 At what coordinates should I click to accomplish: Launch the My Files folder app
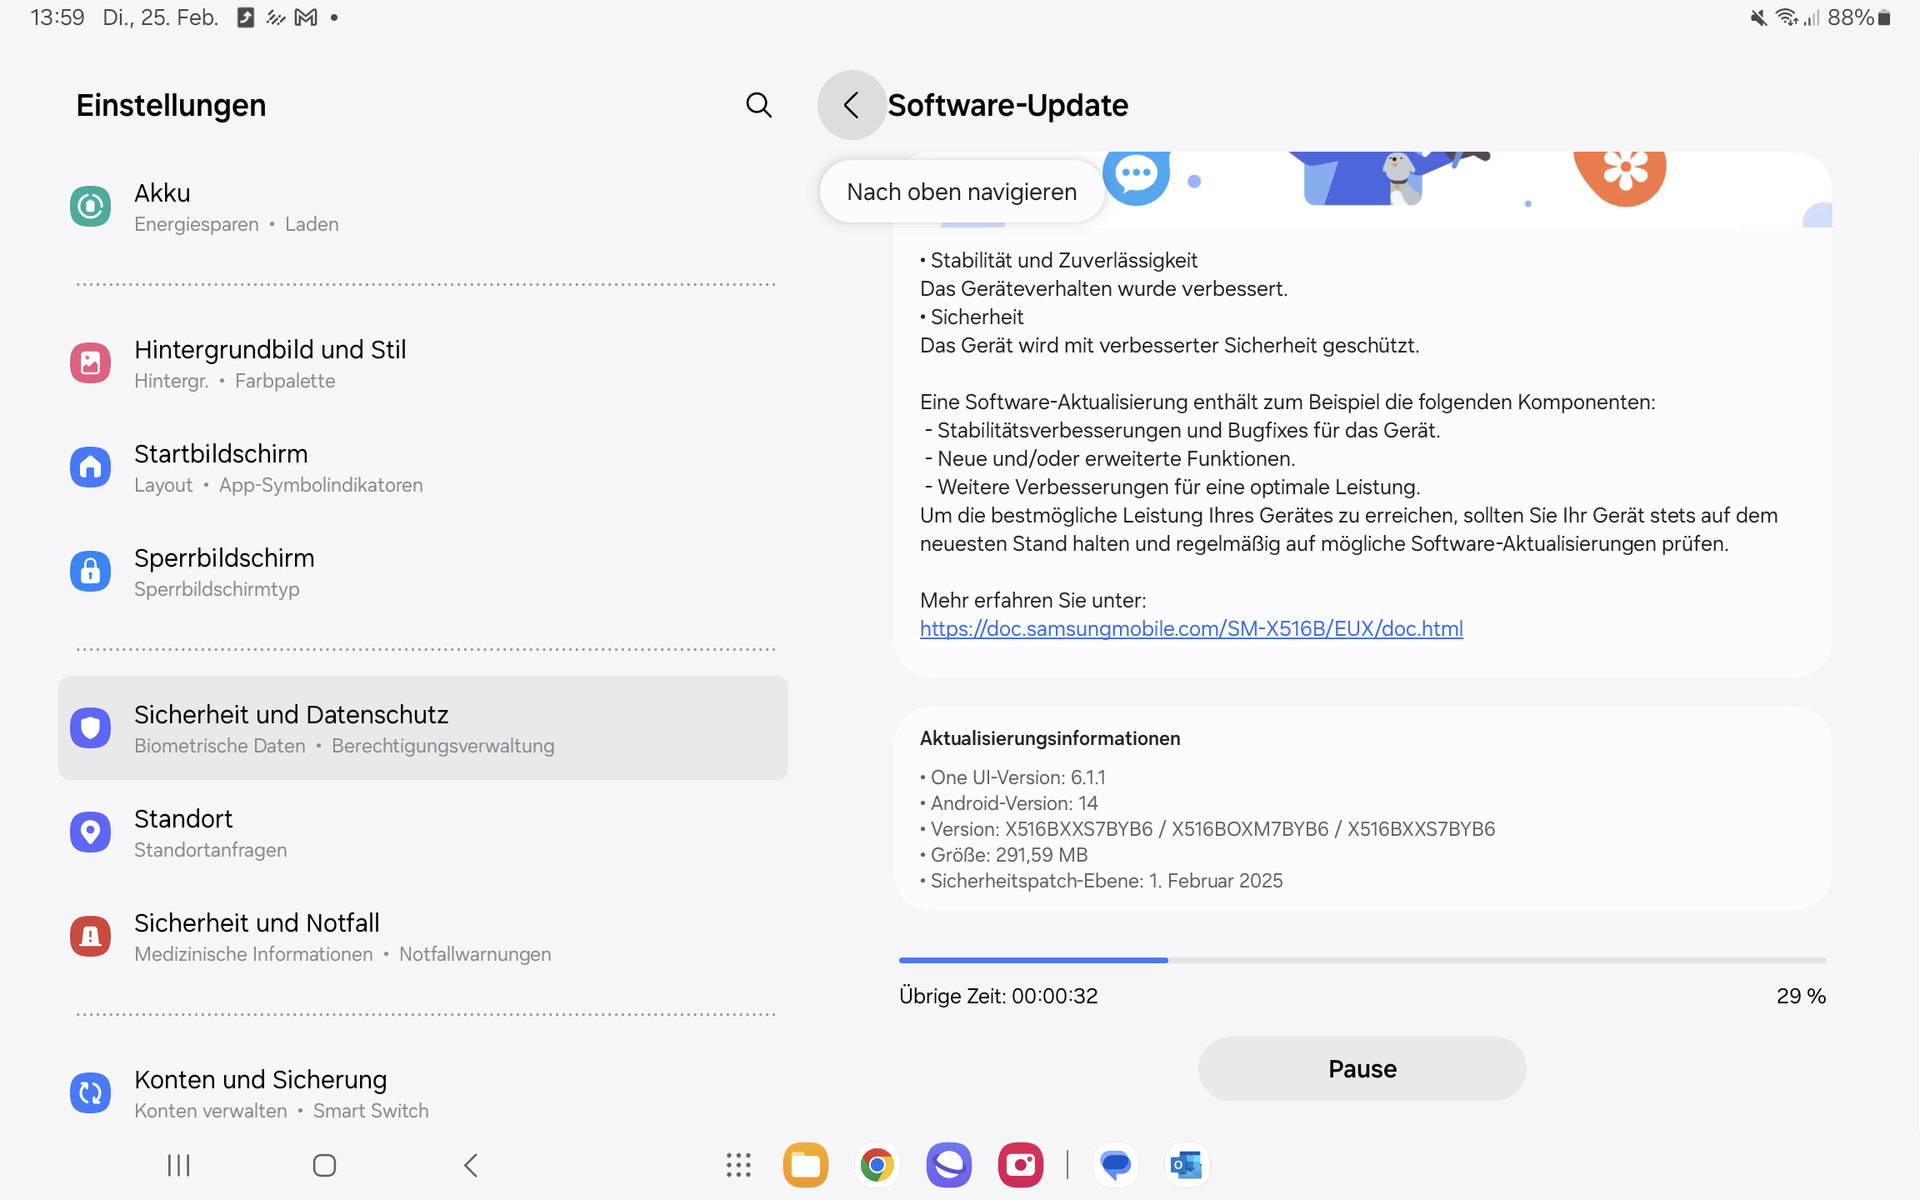click(805, 1165)
